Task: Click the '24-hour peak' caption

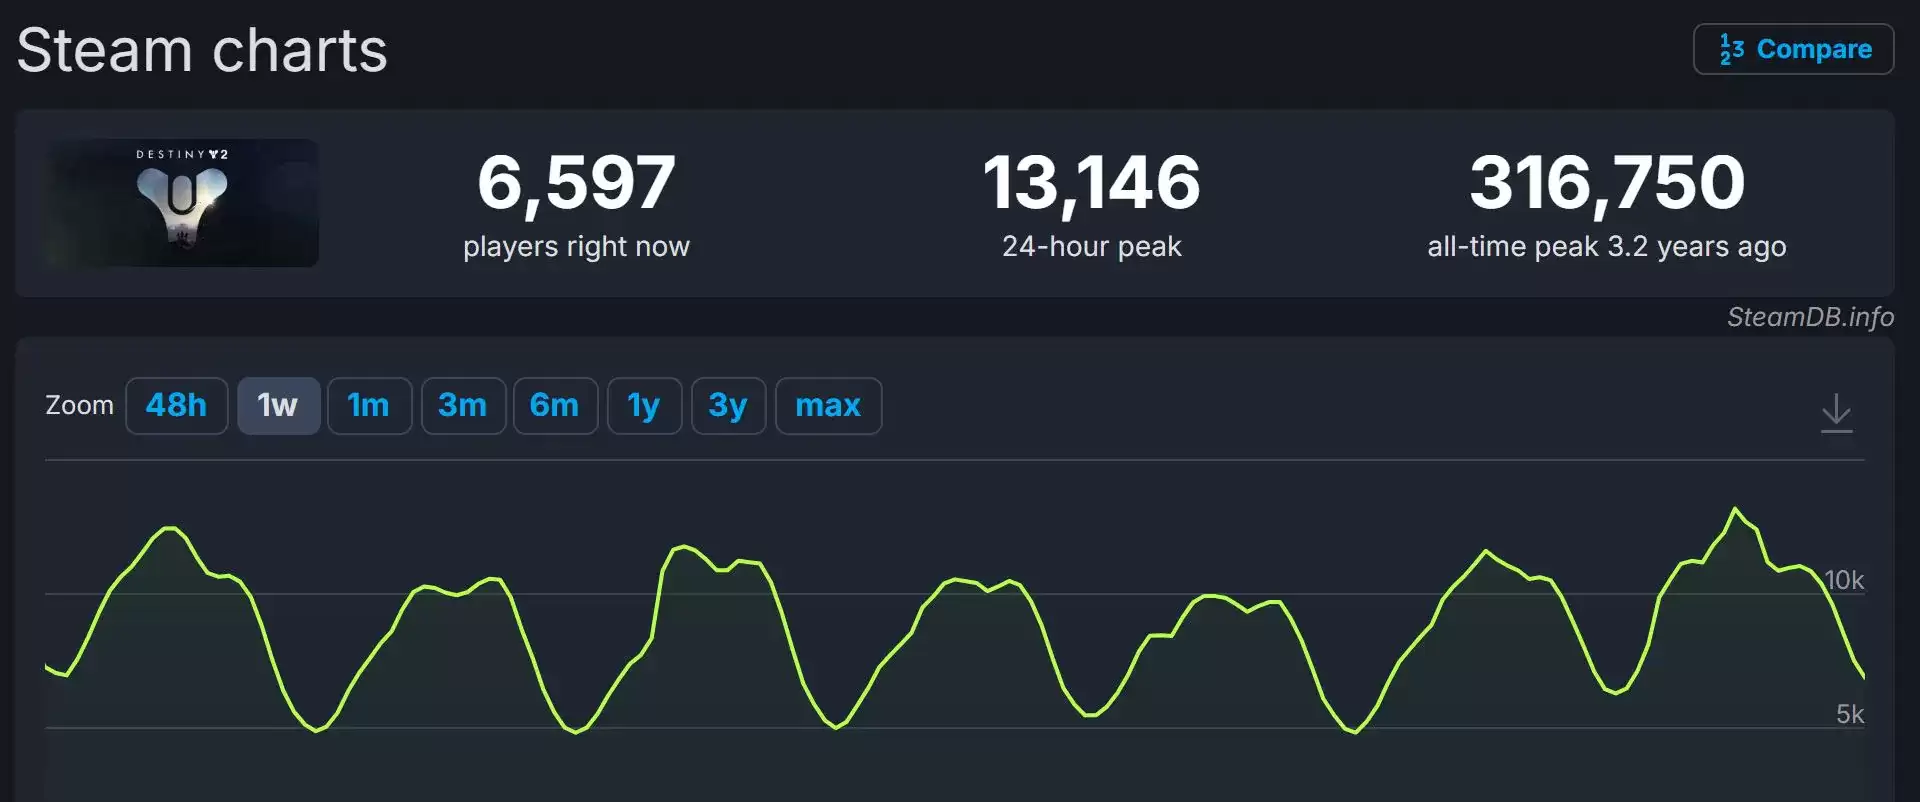Action: (1092, 247)
